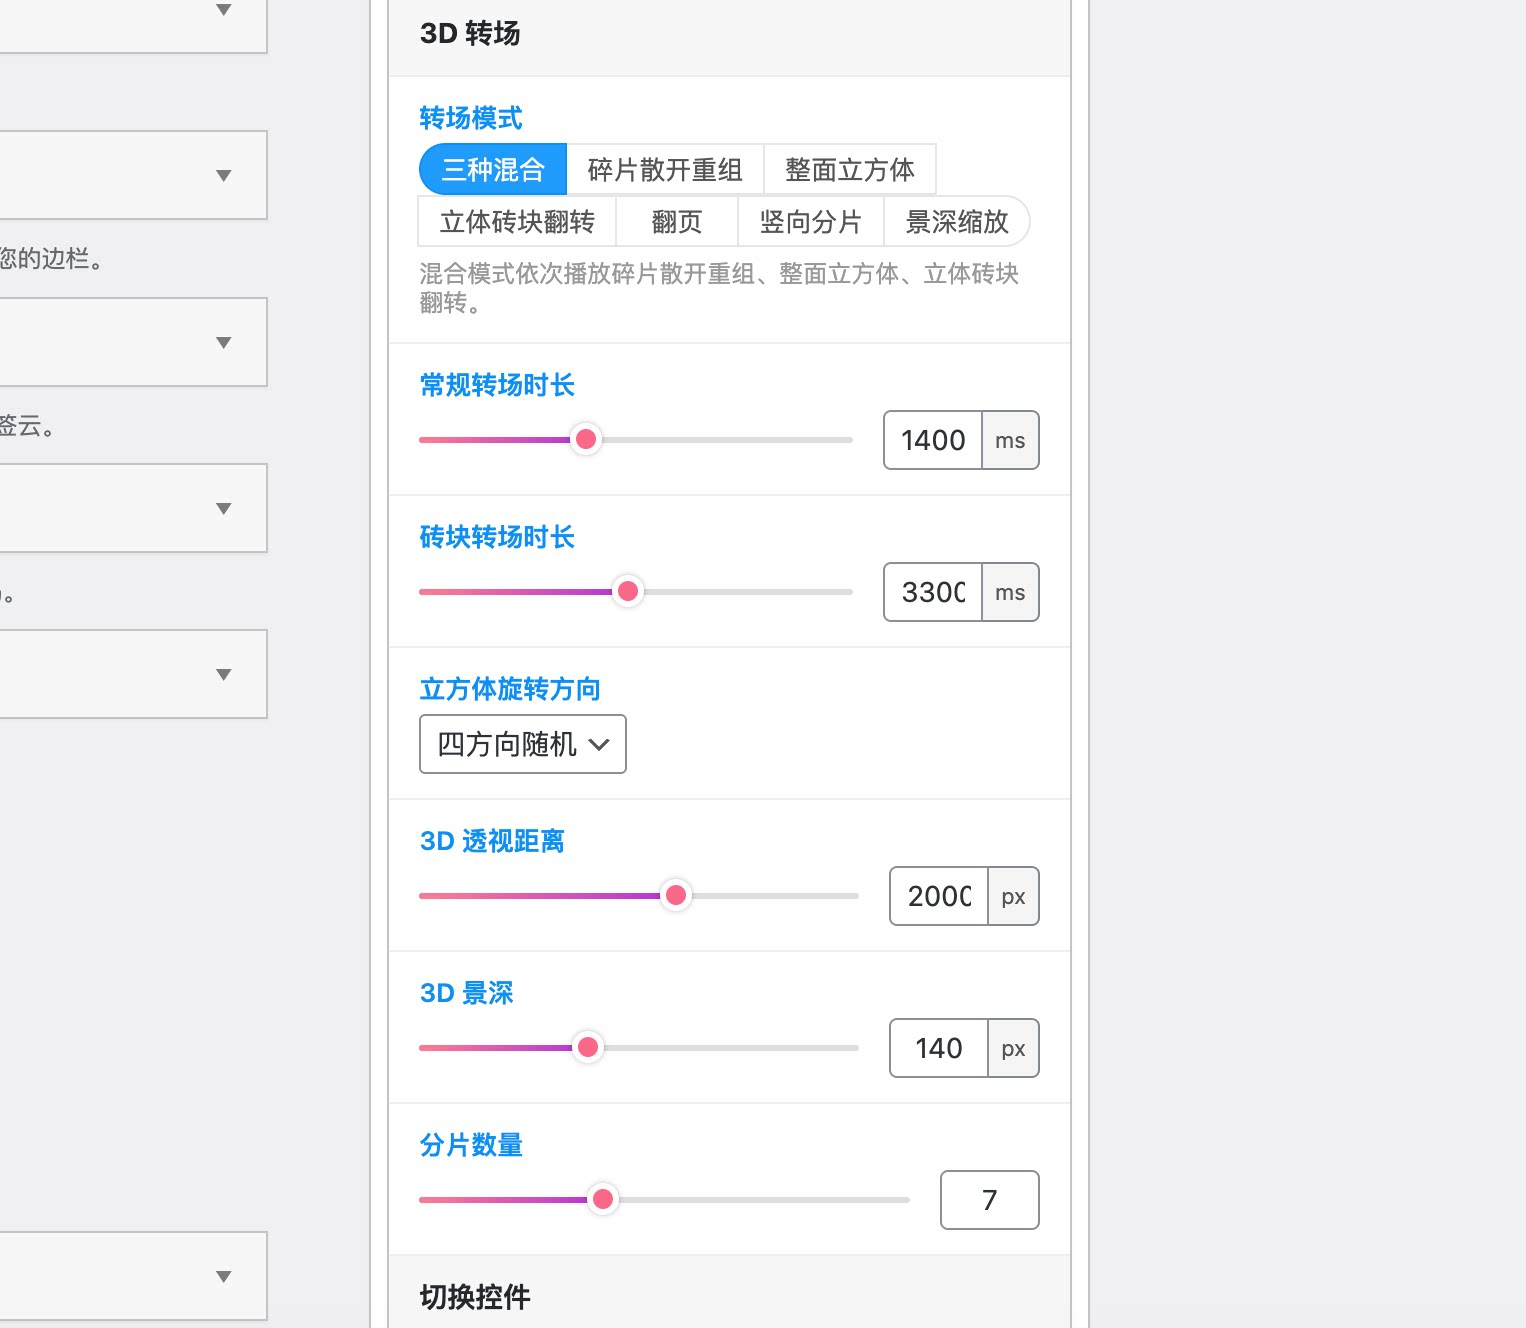1526x1328 pixels.
Task: Click the 混合模式依次播放 description text
Action: click(x=719, y=288)
